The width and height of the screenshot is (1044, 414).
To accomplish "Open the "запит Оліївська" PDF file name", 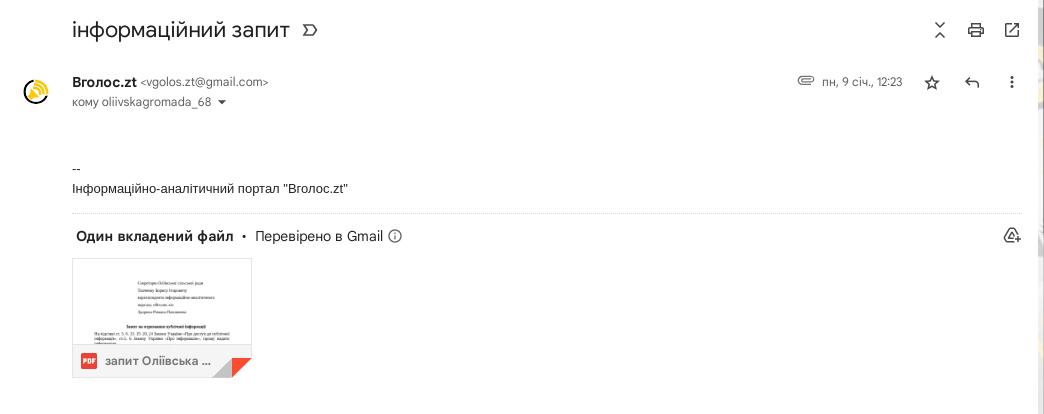I will (x=158, y=361).
